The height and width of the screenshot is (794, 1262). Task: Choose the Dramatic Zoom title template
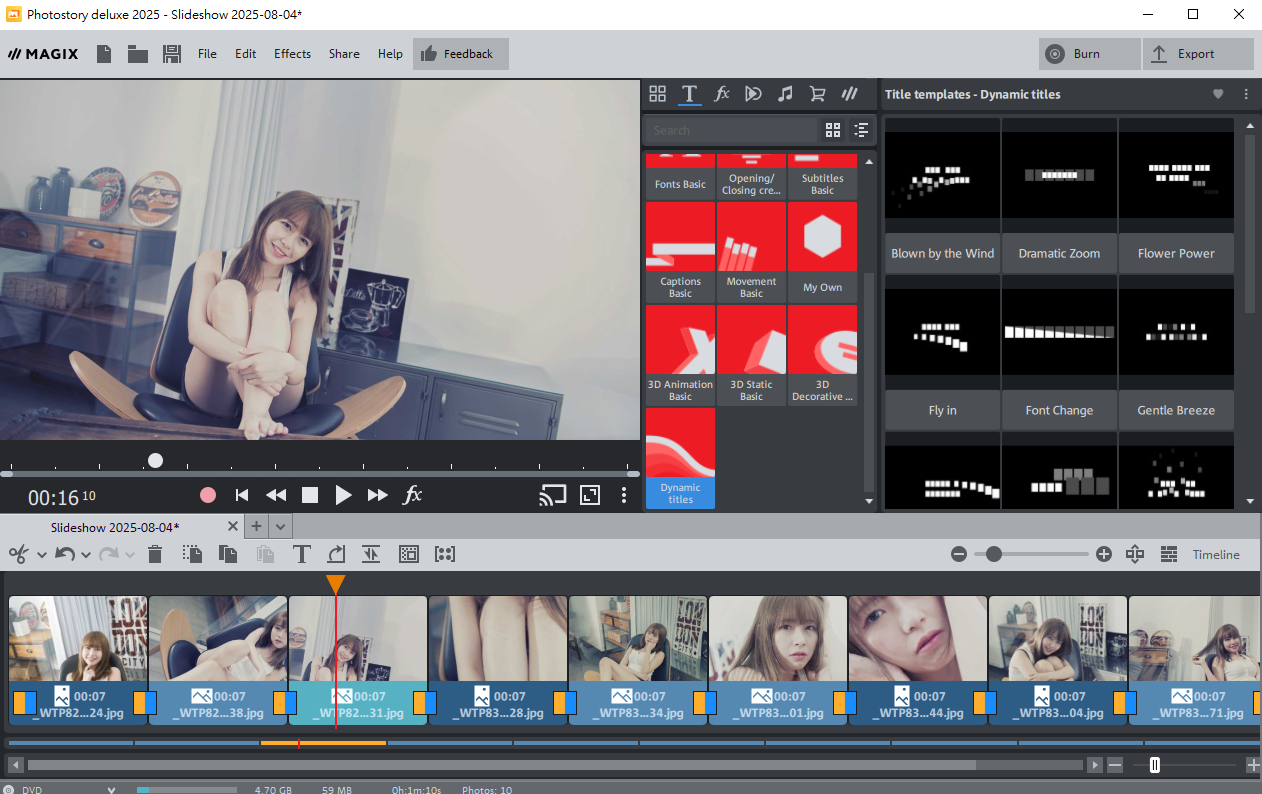[x=1059, y=196]
